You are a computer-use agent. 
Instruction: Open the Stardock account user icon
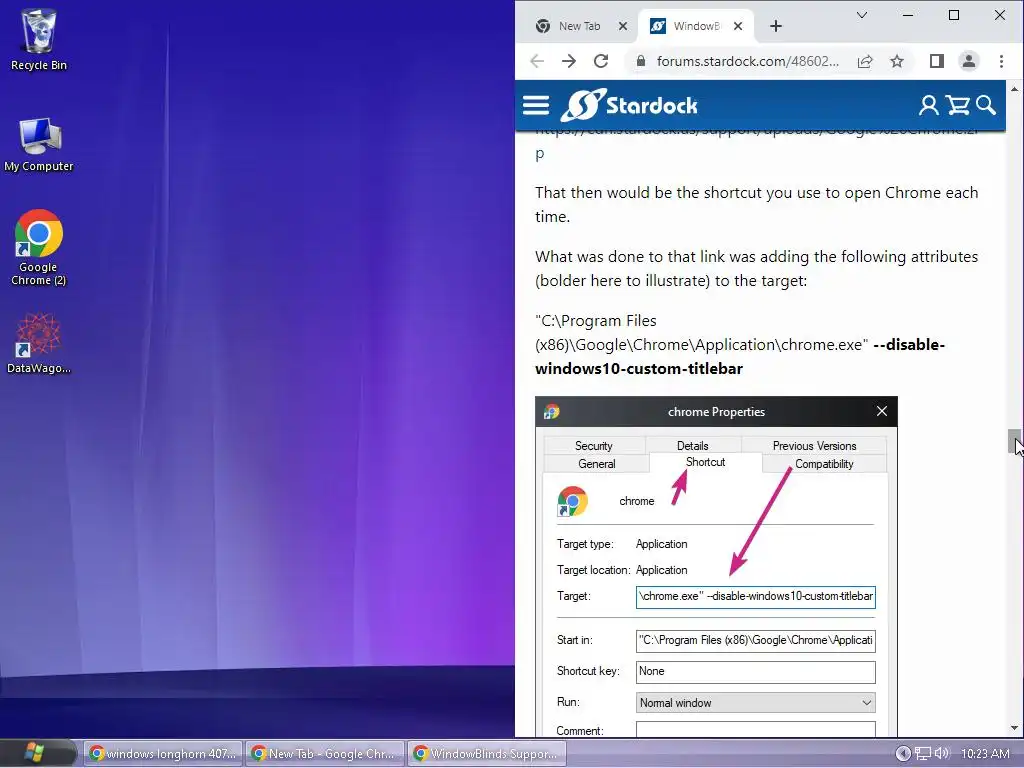pos(928,105)
